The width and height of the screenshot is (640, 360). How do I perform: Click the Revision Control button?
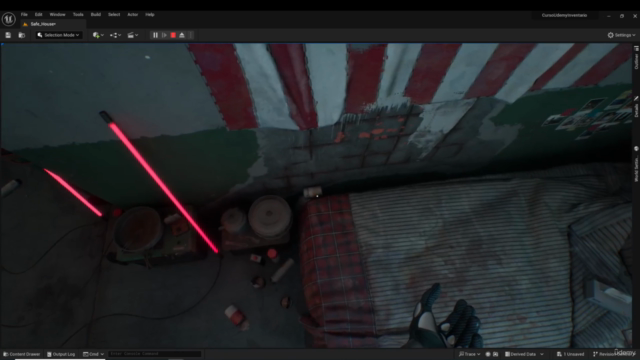[614, 354]
